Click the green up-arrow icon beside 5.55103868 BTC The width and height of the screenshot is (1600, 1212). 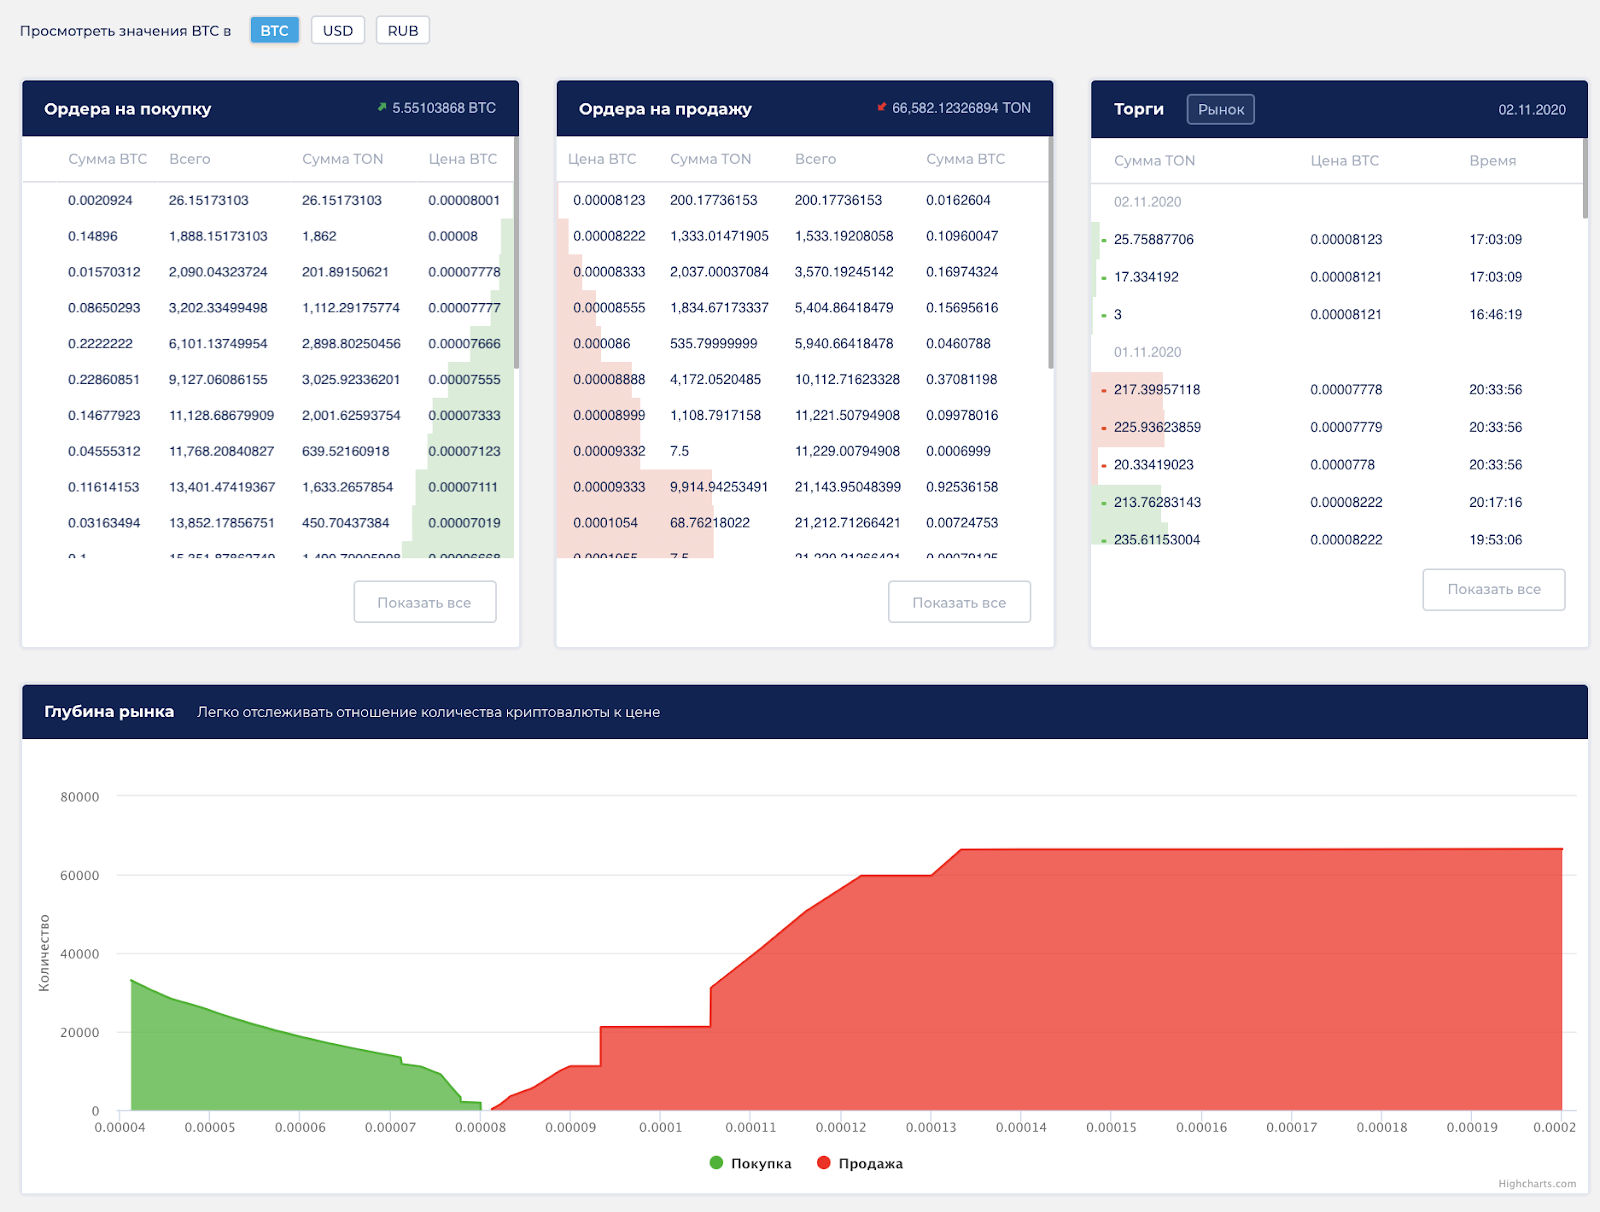382,107
